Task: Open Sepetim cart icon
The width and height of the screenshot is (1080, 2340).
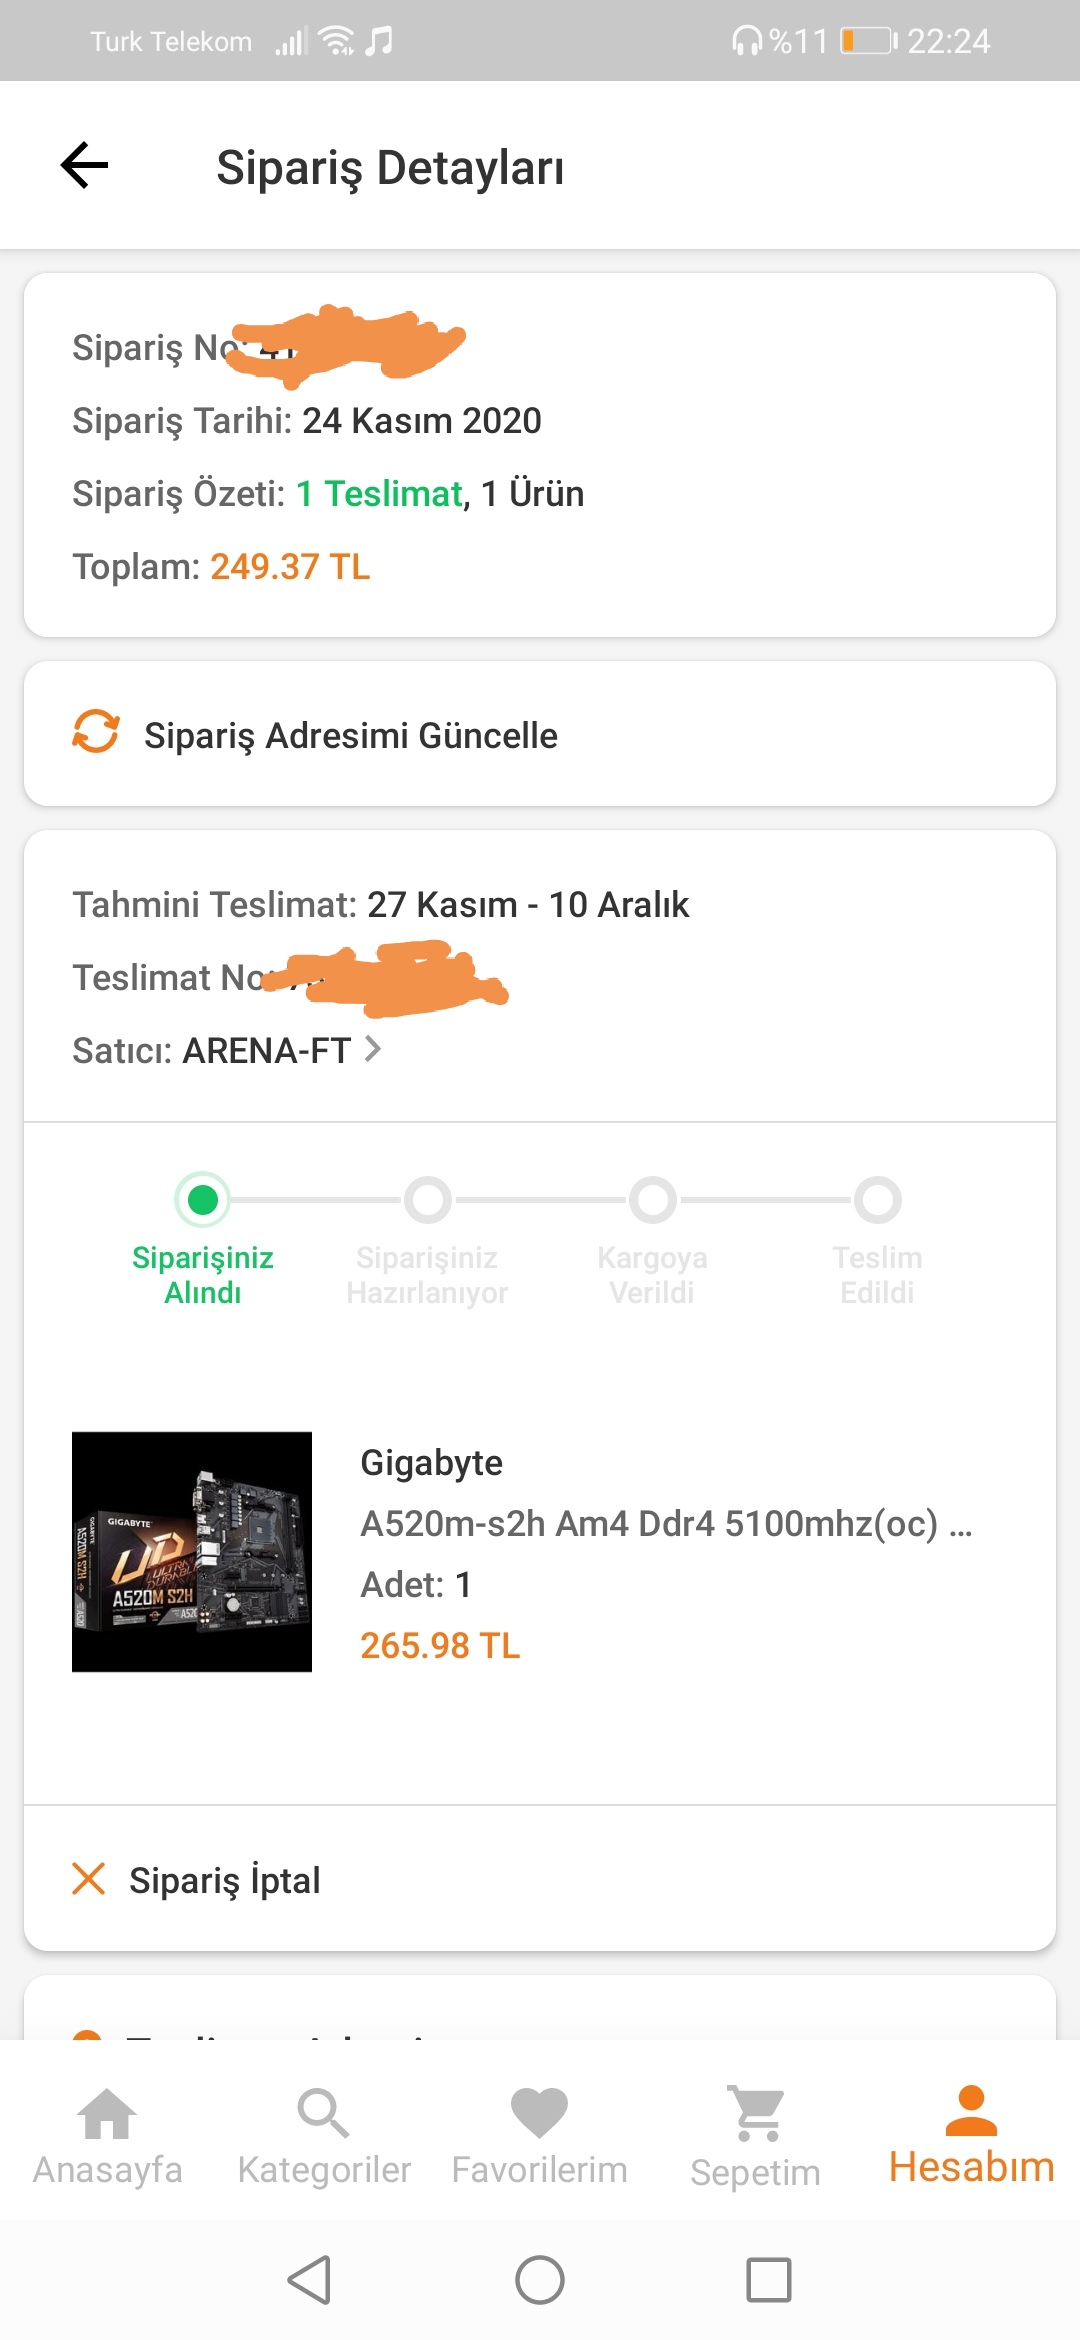Action: click(756, 2114)
